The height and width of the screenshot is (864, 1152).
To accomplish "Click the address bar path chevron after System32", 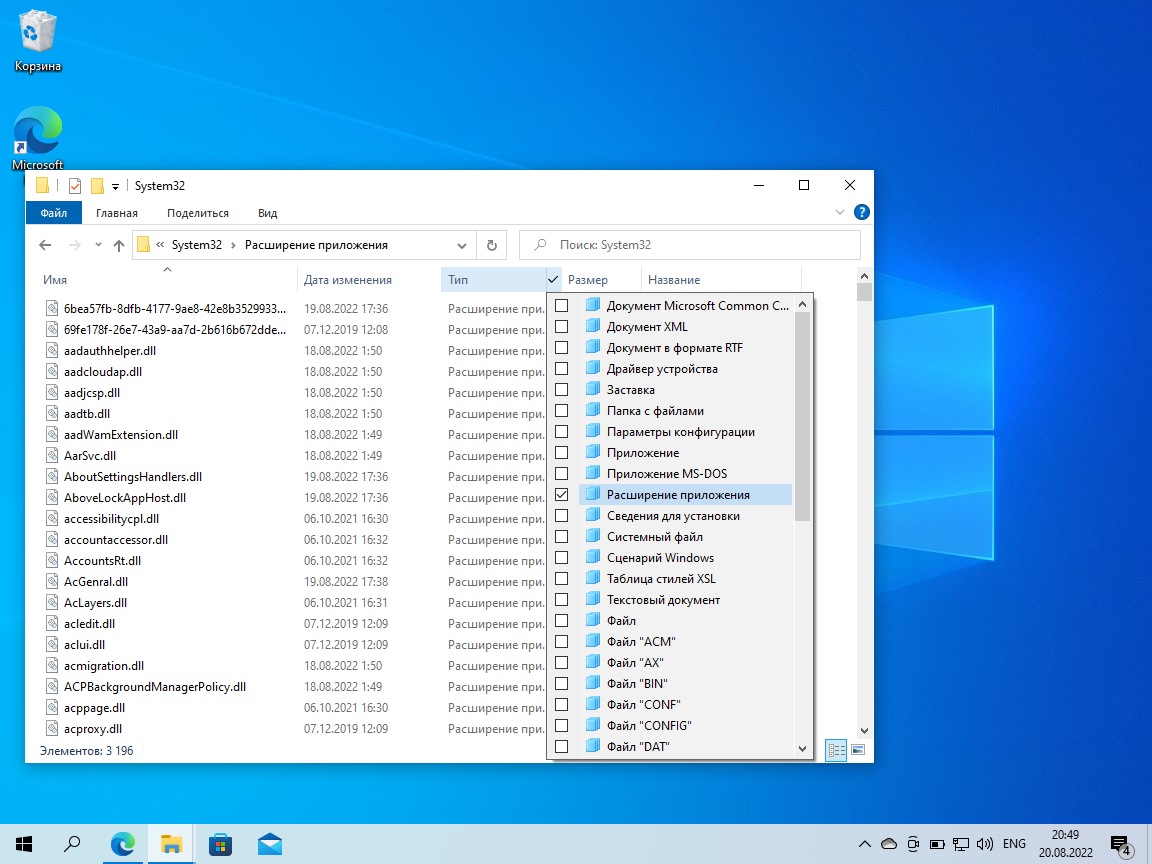I will click(x=234, y=245).
